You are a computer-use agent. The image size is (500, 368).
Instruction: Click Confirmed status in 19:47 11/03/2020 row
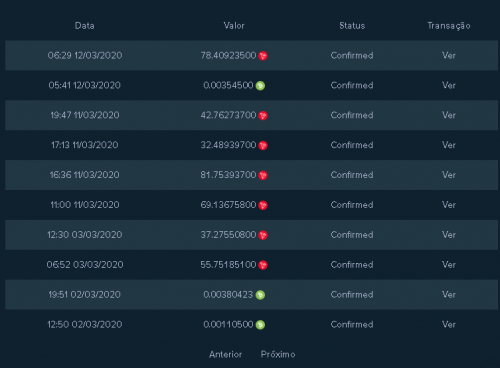352,115
